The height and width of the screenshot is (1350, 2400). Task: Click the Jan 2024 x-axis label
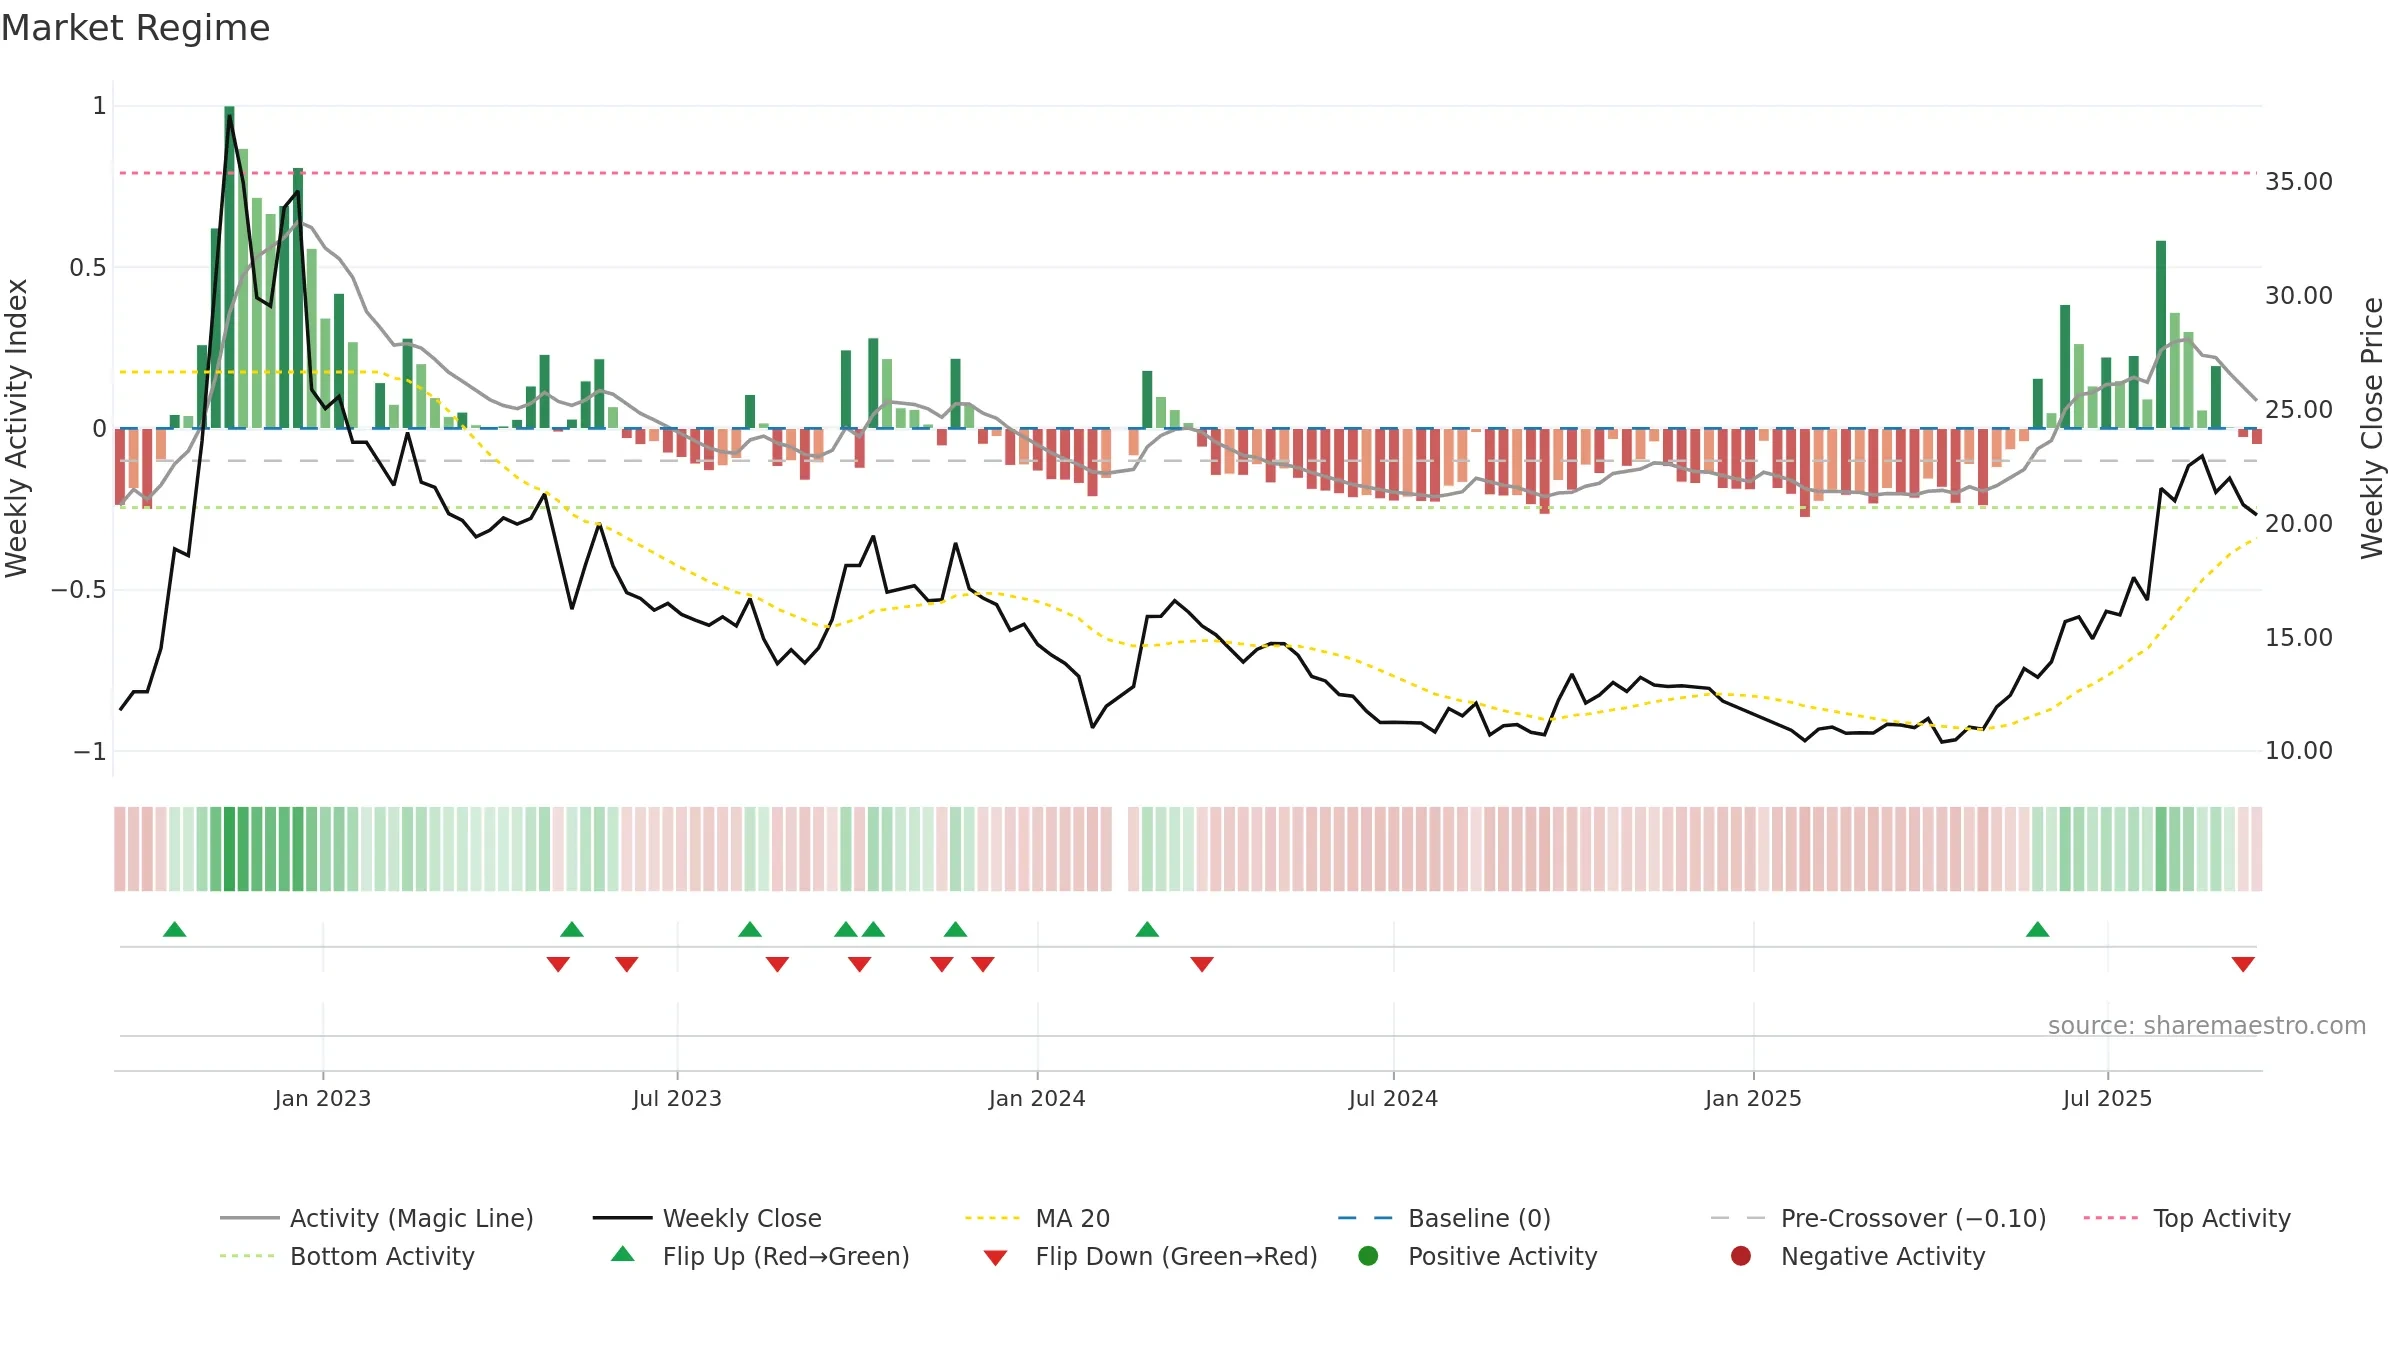pos(1037,1098)
